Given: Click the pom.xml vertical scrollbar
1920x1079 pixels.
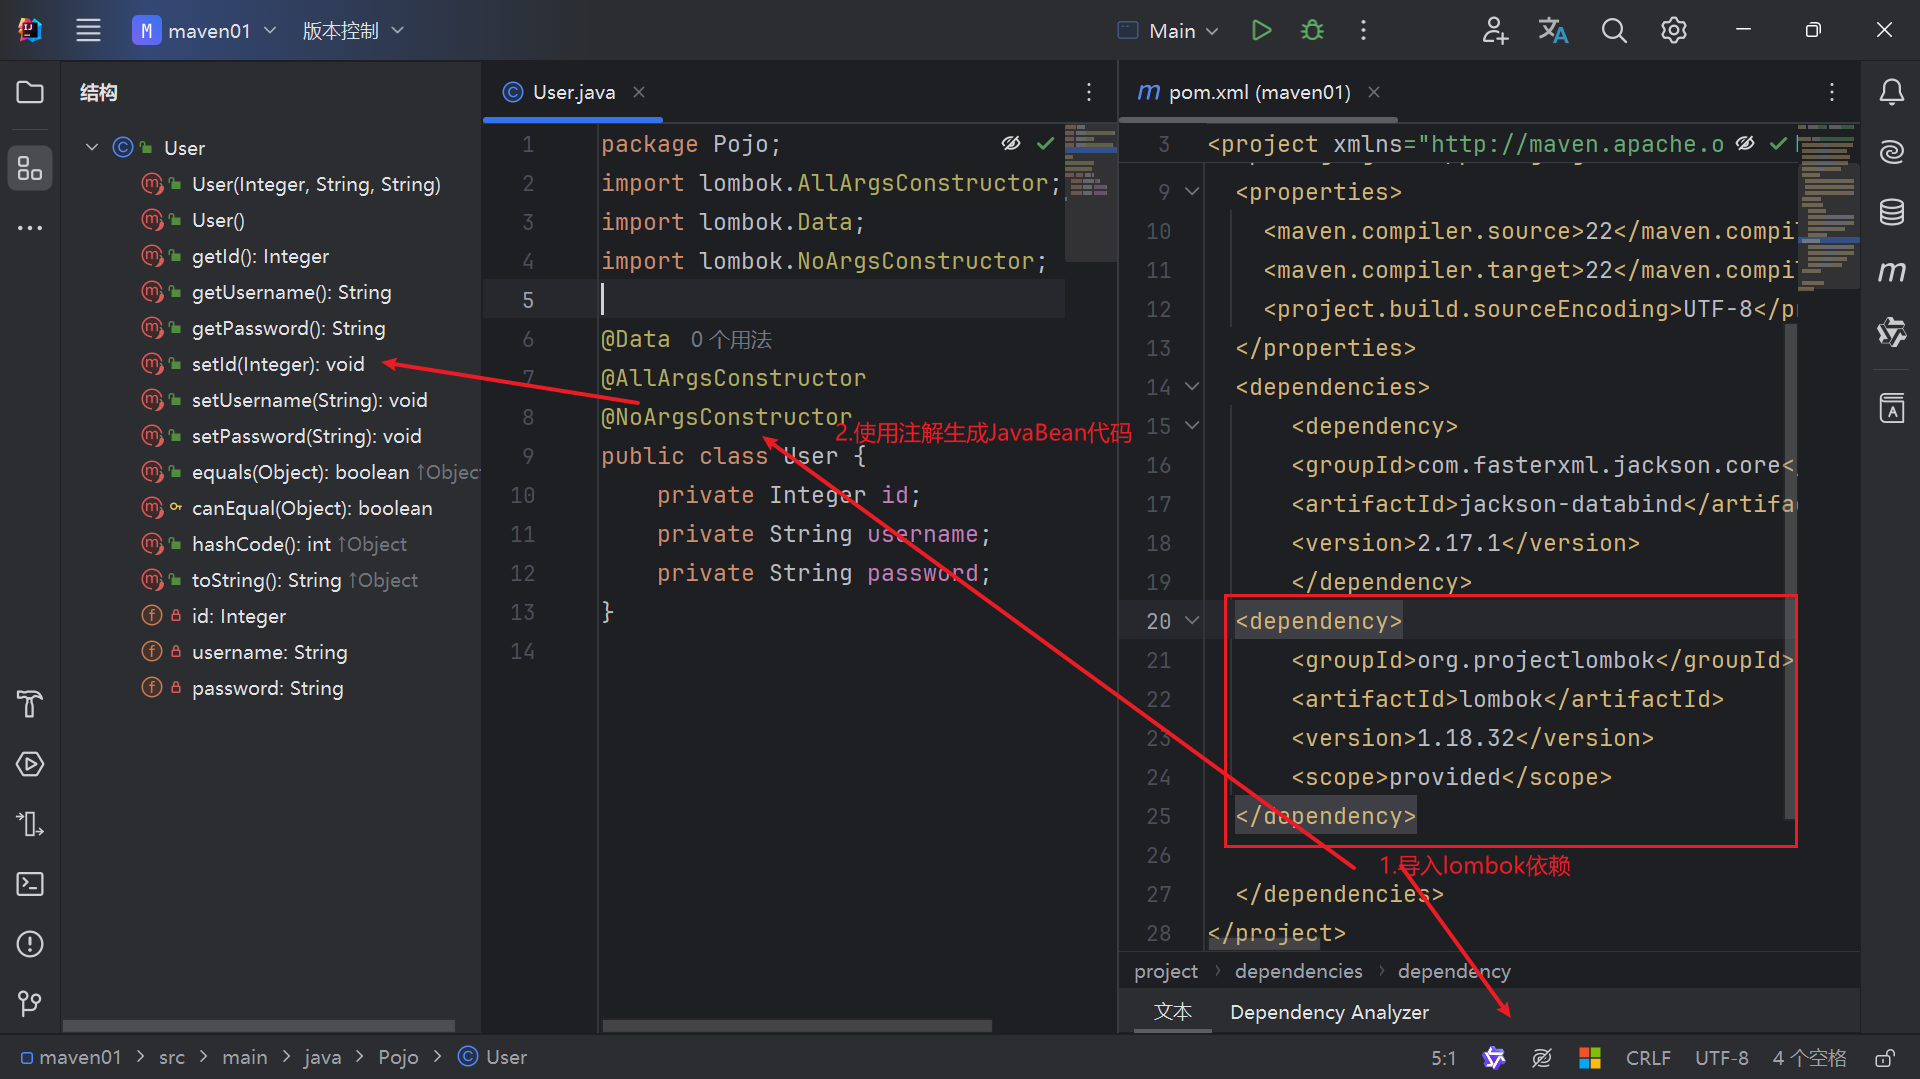Looking at the screenshot, I should click(1790, 570).
